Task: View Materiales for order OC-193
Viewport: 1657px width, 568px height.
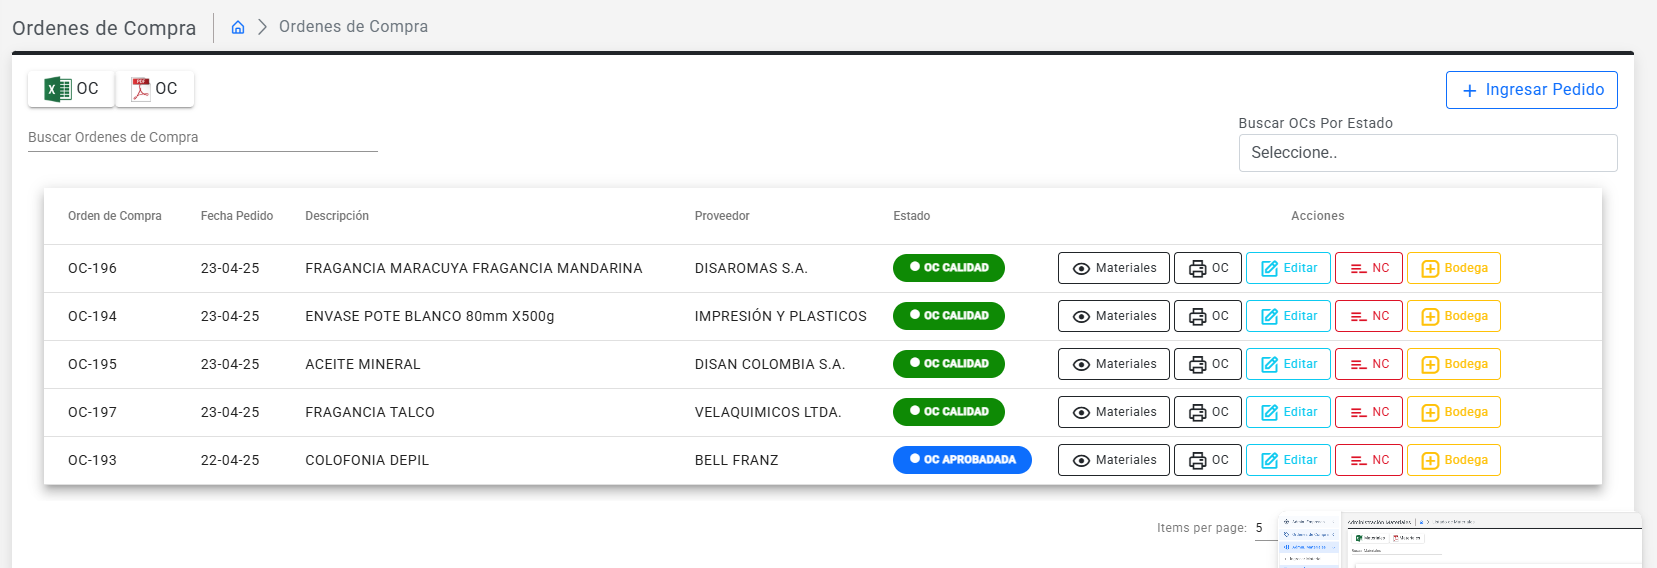Action: (x=1113, y=460)
